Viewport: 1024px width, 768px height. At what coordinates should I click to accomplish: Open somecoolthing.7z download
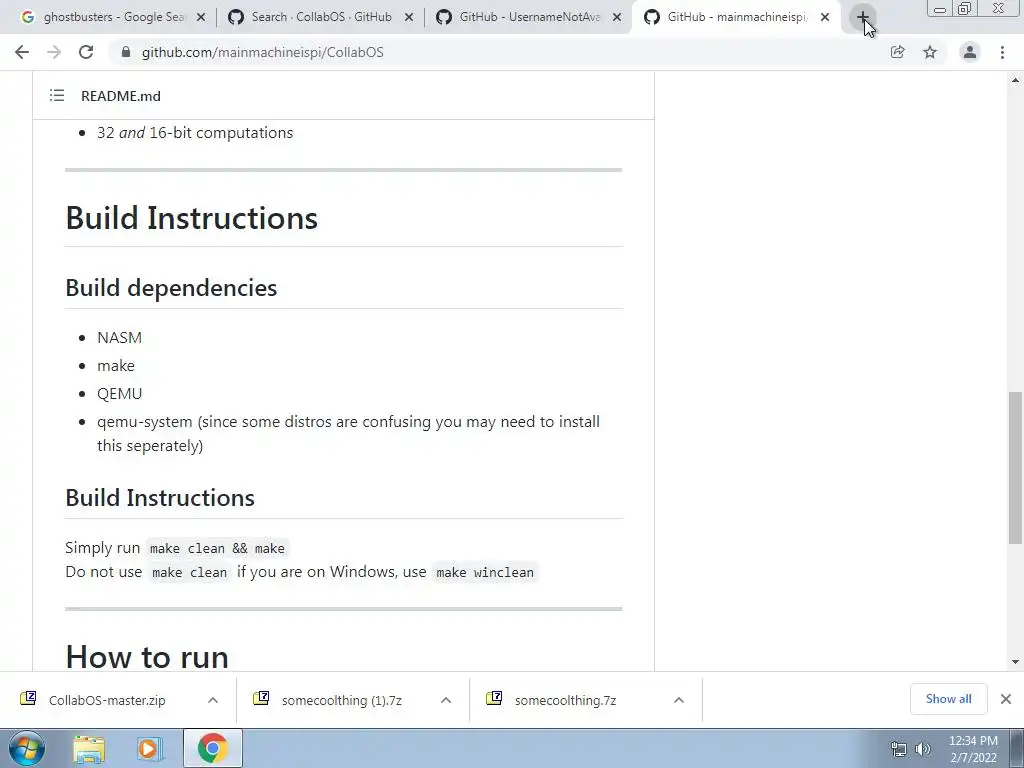click(x=565, y=700)
